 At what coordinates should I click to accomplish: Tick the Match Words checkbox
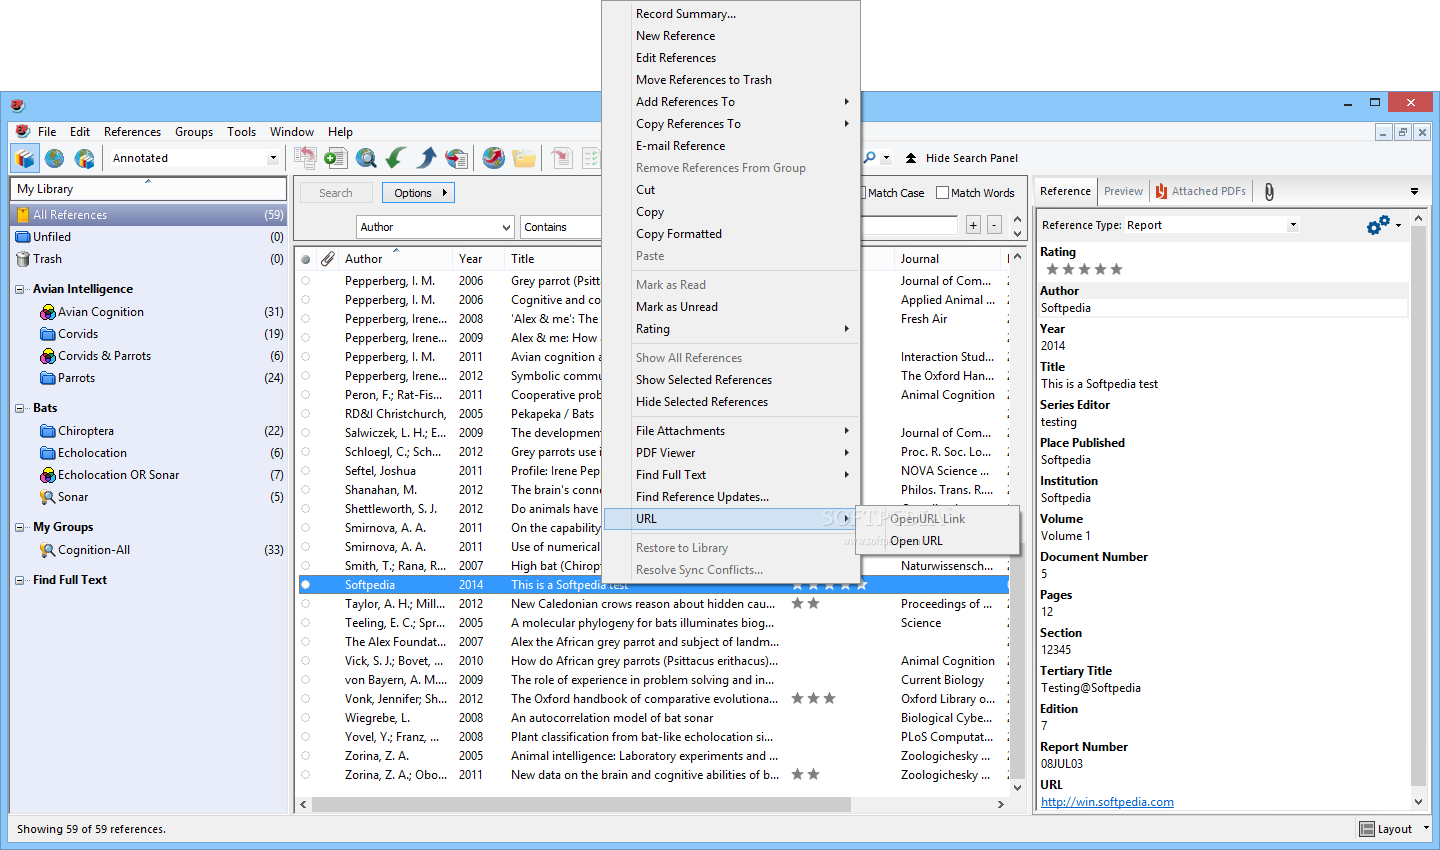(x=942, y=193)
